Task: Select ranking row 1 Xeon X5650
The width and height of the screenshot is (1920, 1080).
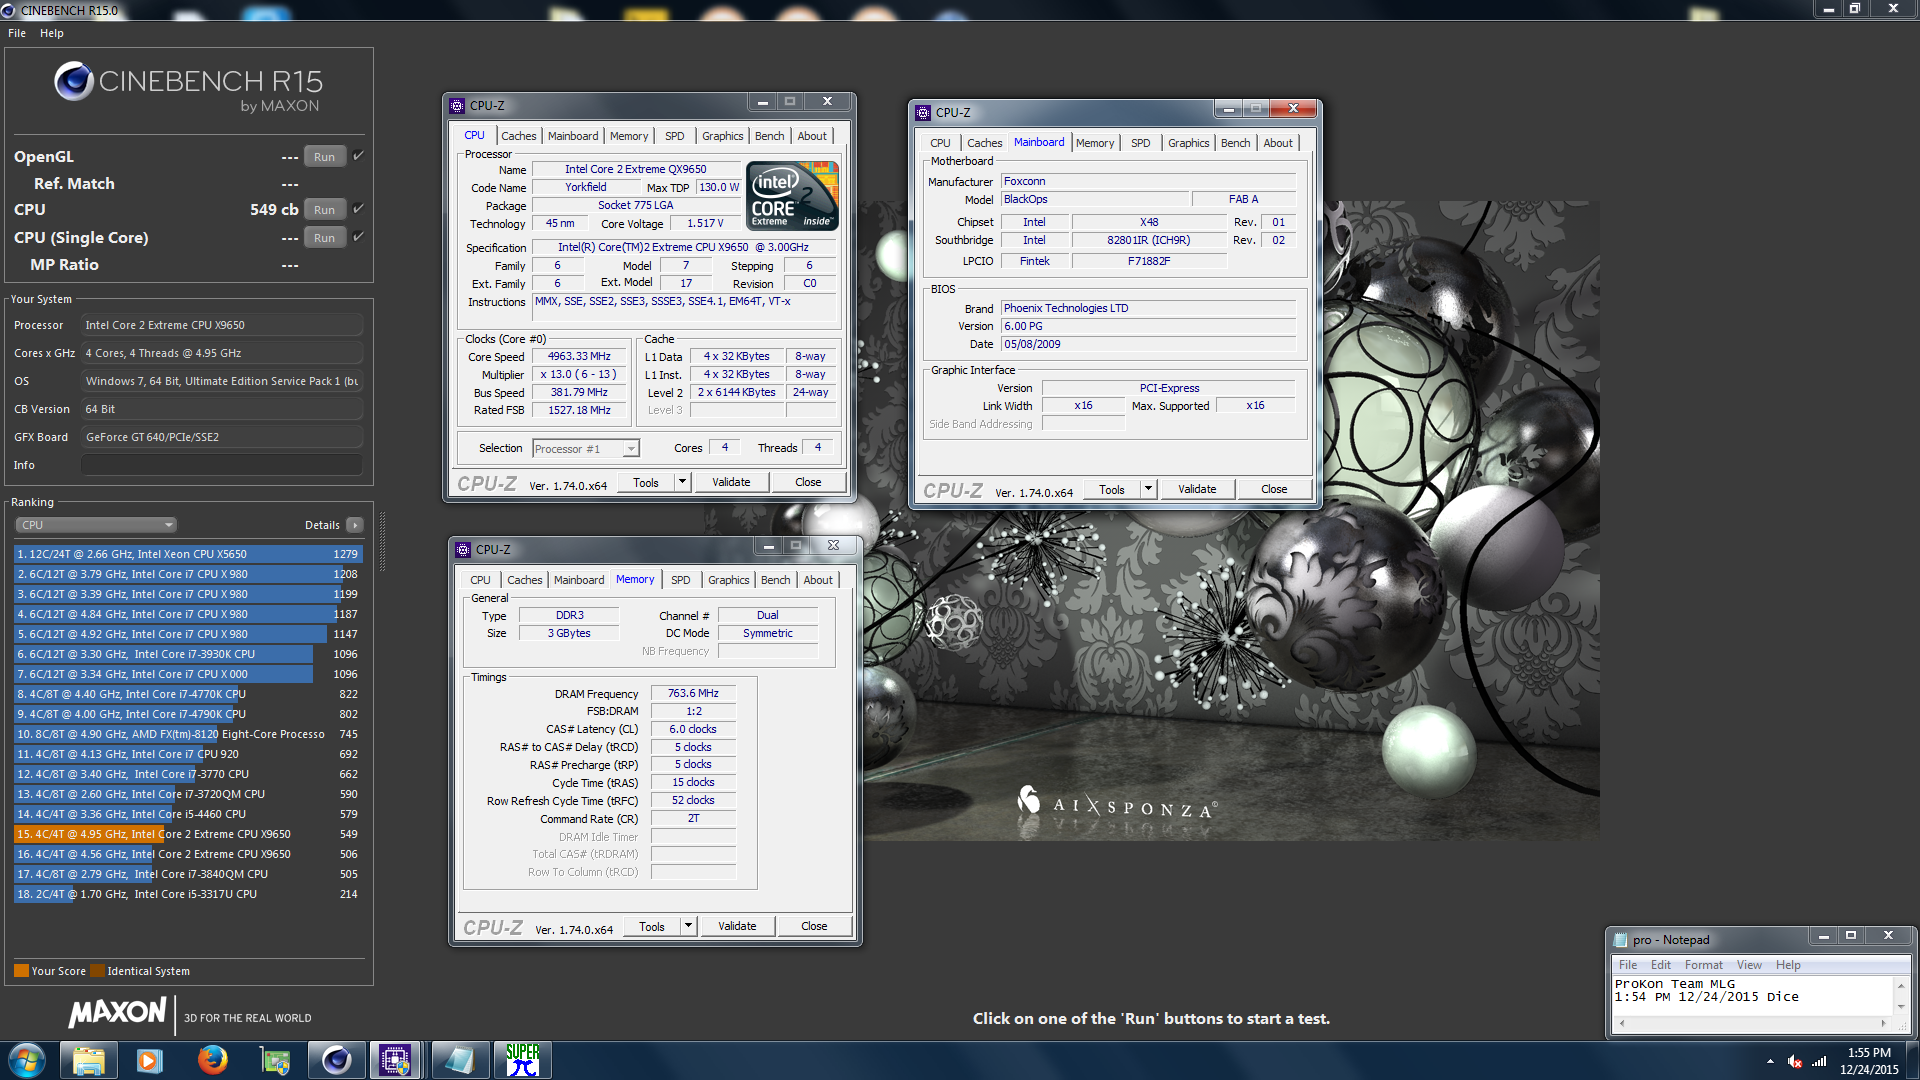Action: (x=188, y=554)
